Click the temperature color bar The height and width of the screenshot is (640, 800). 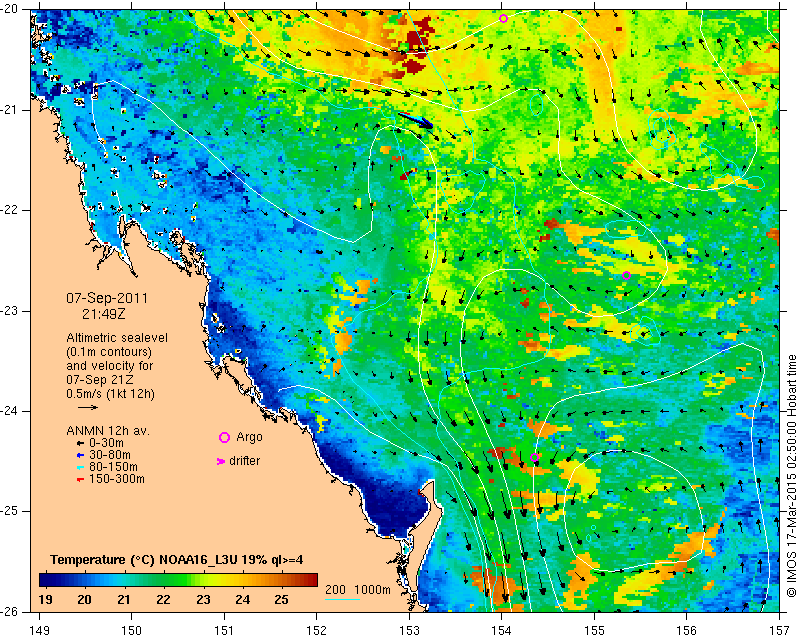pos(179,580)
